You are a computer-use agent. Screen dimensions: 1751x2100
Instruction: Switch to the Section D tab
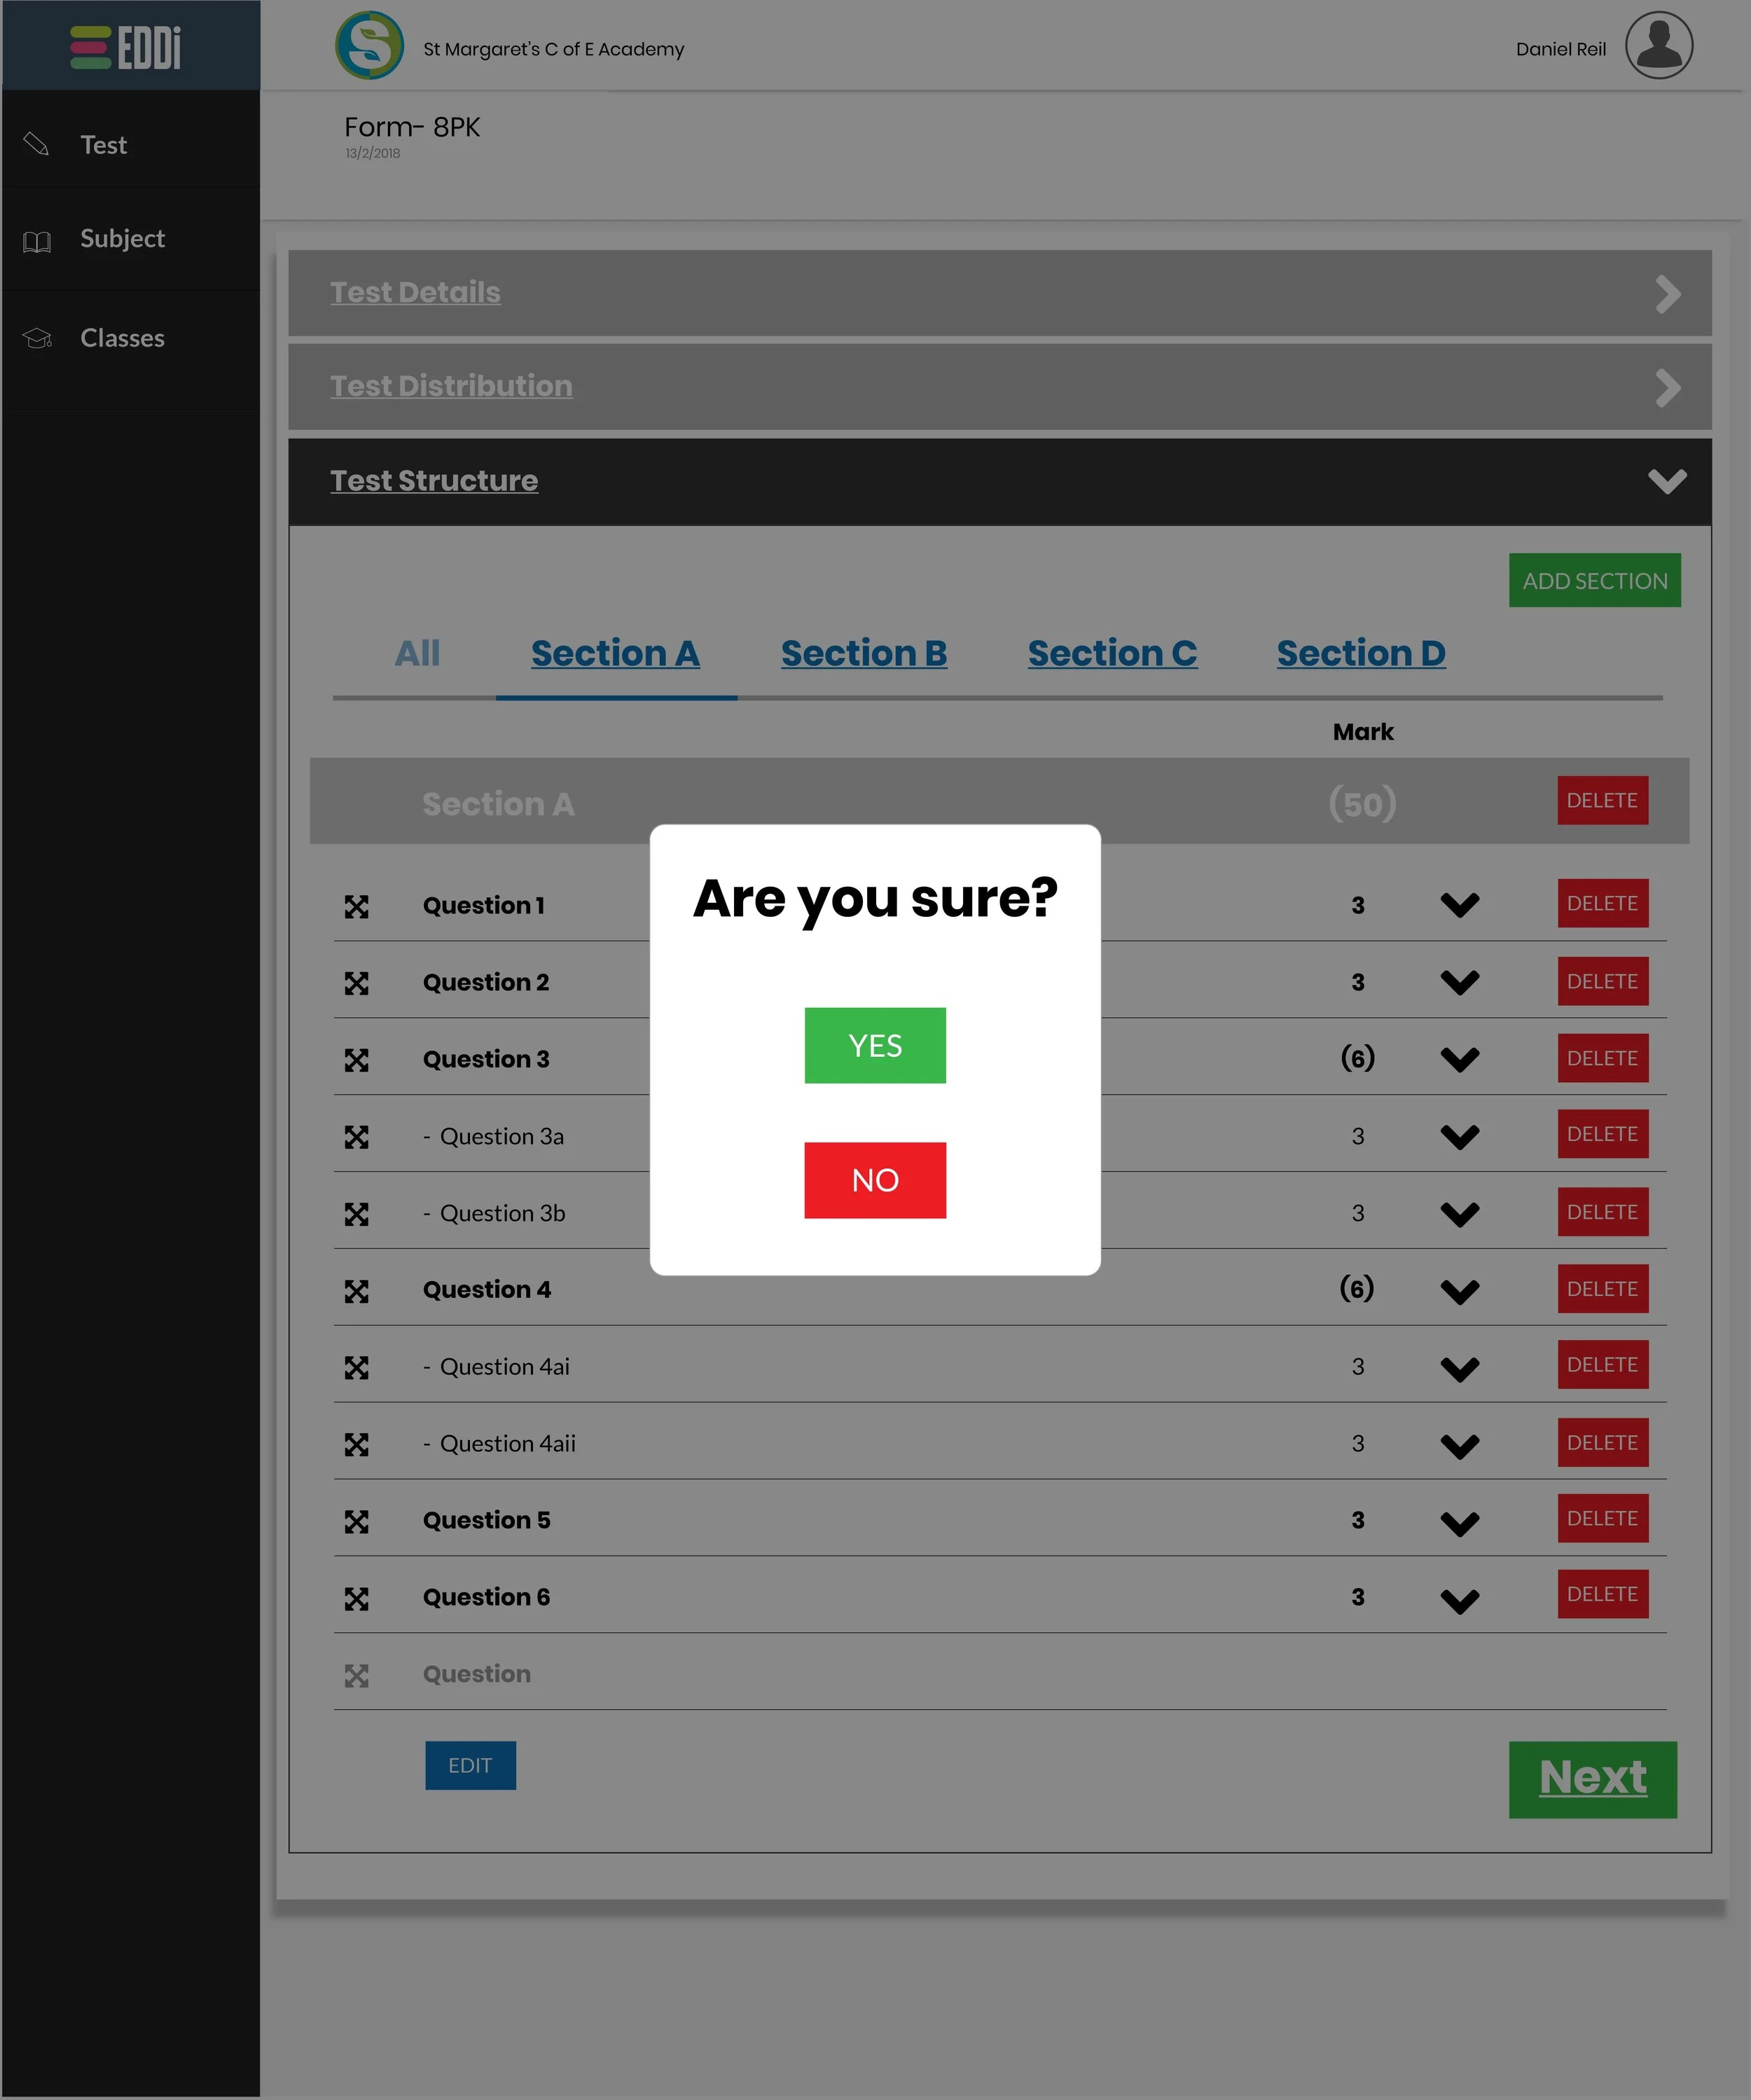[x=1360, y=653]
